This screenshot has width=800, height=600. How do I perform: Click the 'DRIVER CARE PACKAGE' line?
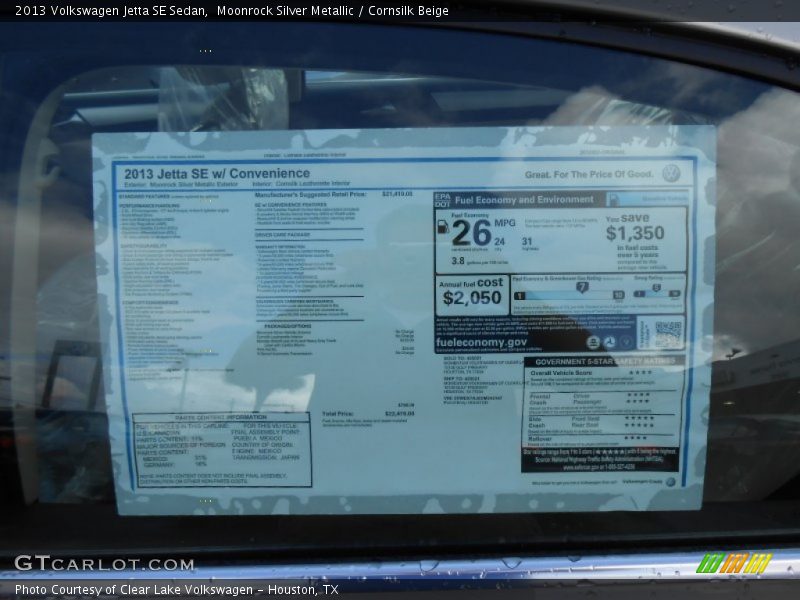click(x=283, y=235)
